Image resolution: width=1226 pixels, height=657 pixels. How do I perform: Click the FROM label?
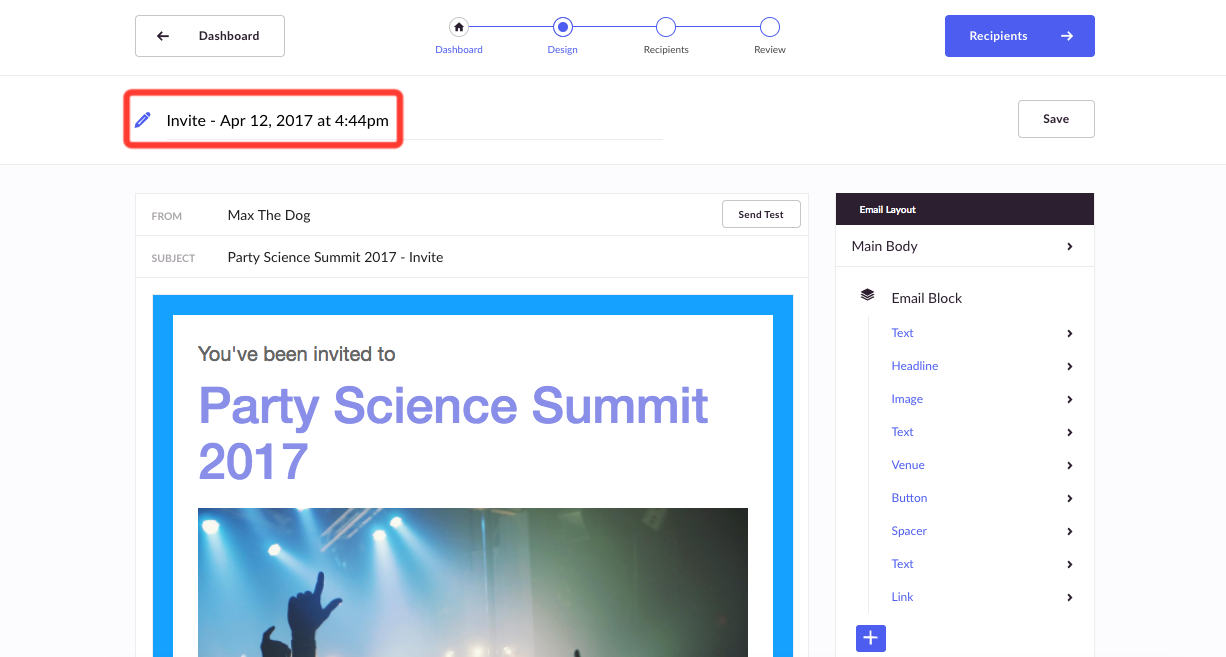(x=167, y=216)
